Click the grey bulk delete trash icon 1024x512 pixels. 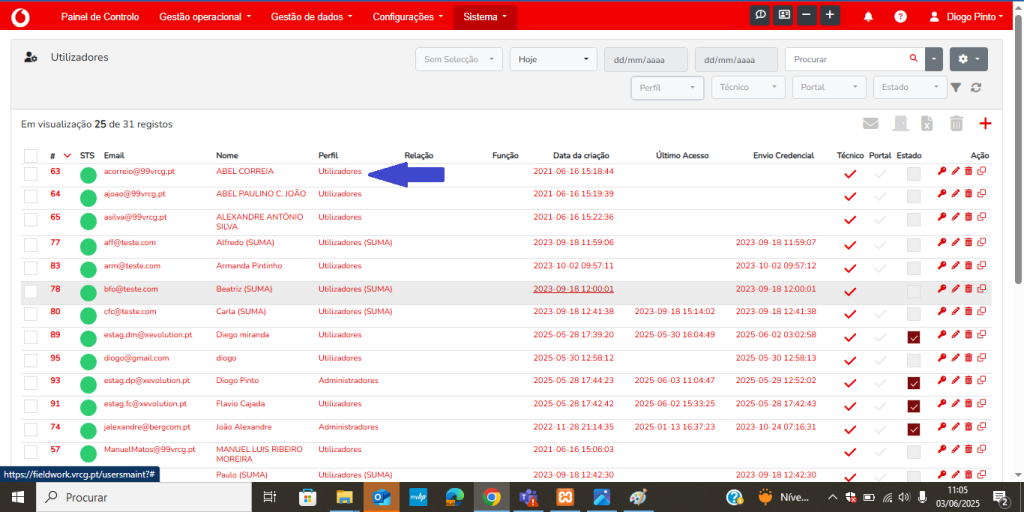point(956,123)
